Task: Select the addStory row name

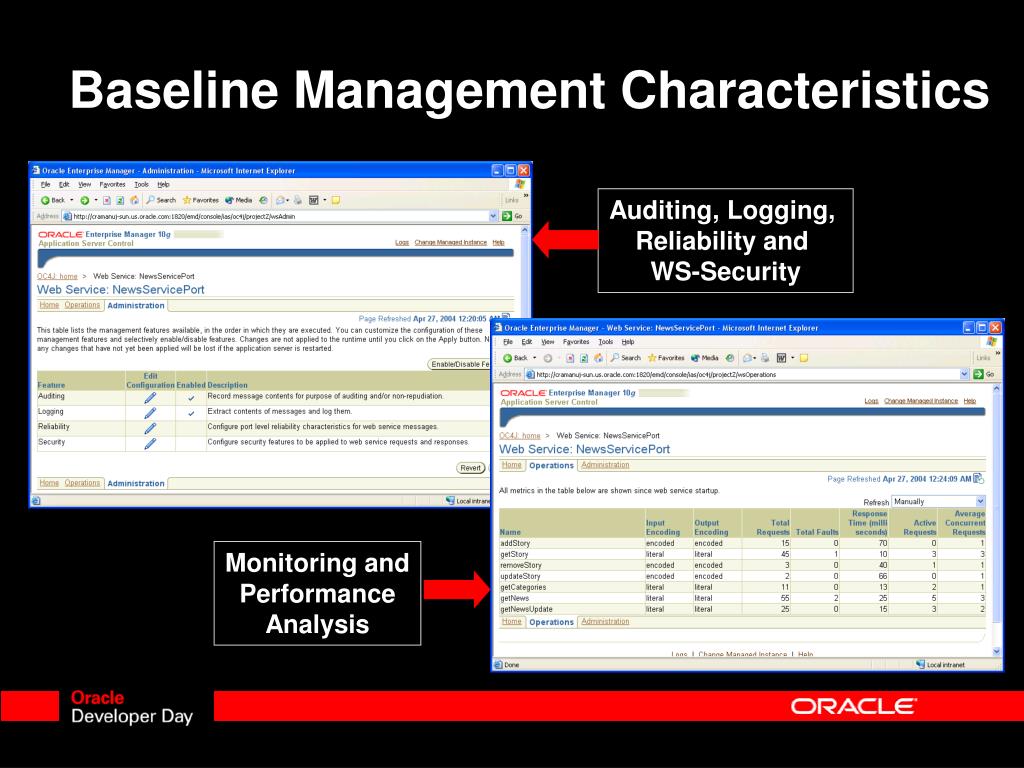Action: pyautogui.click(x=515, y=543)
